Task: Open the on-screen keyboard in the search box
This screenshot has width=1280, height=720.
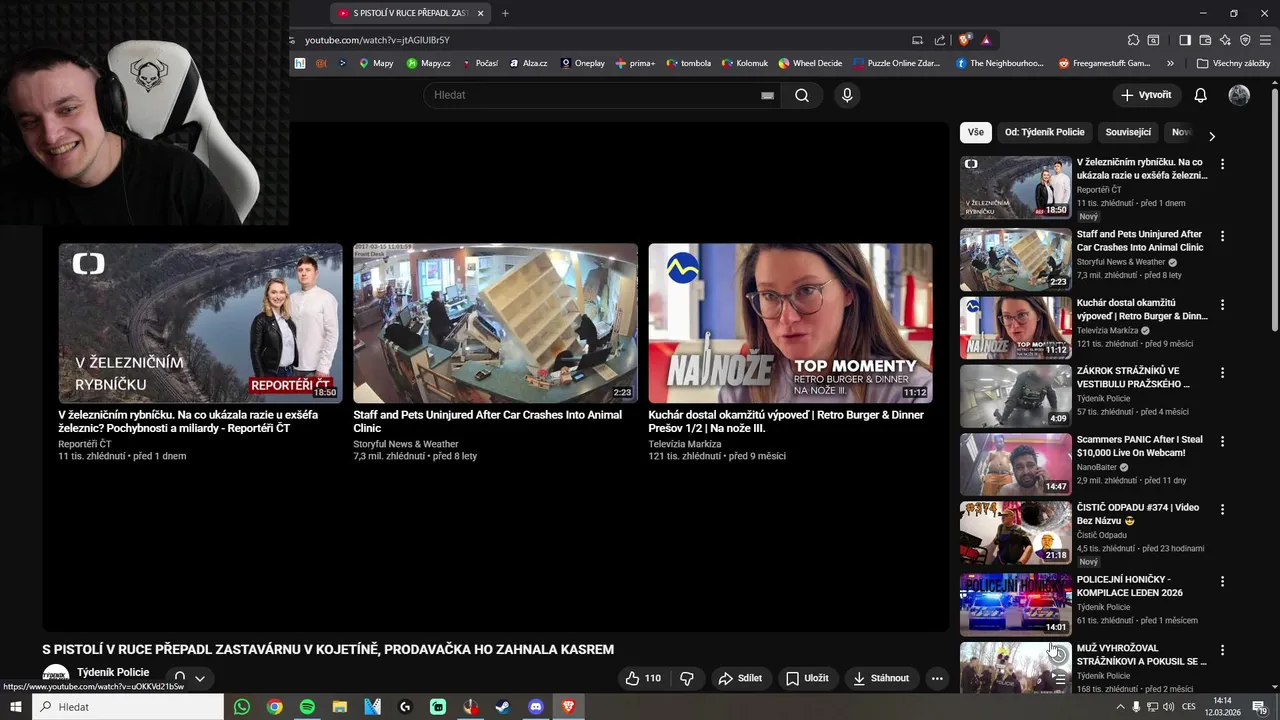Action: [x=767, y=95]
